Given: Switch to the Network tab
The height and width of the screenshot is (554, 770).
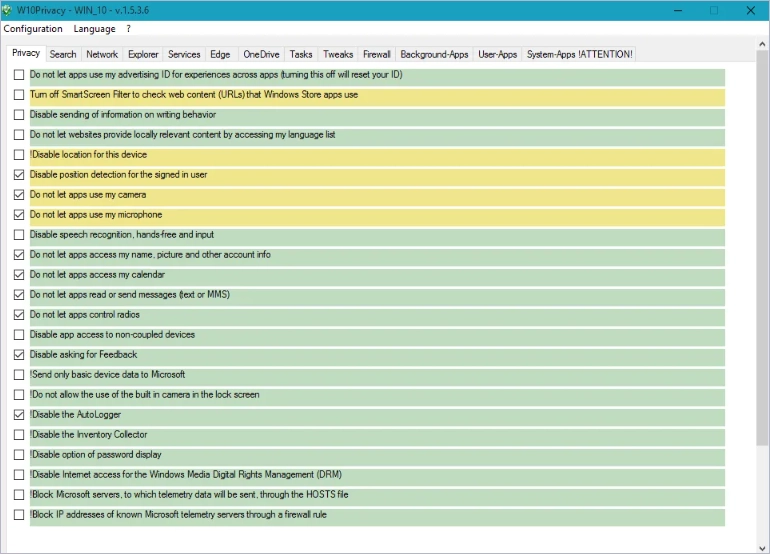Looking at the screenshot, I should point(102,54).
